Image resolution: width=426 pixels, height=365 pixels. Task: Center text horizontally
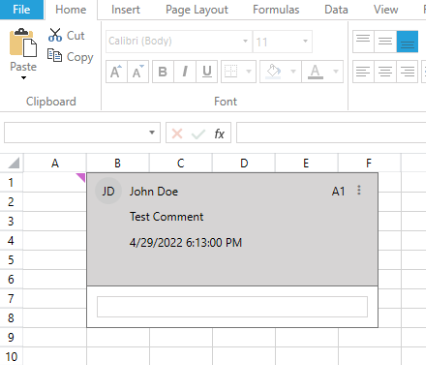pos(385,71)
